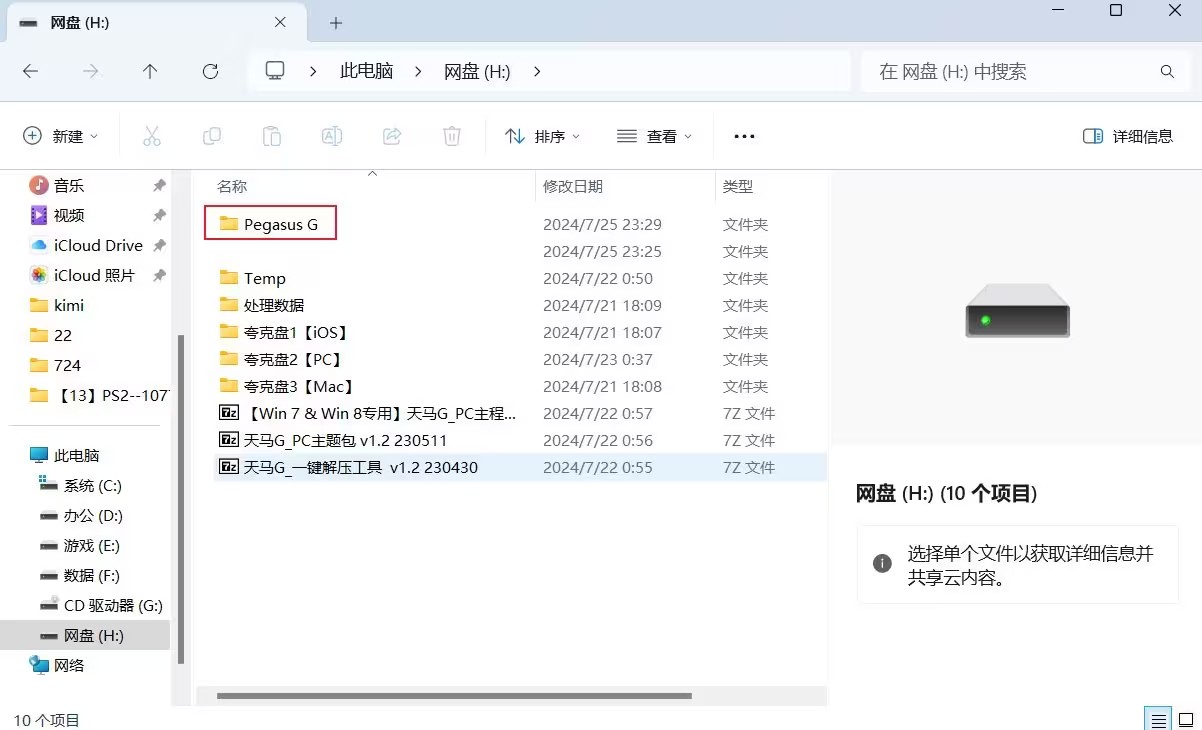The width and height of the screenshot is (1202, 730).
Task: Click the Cut scissors icon
Action: click(152, 136)
